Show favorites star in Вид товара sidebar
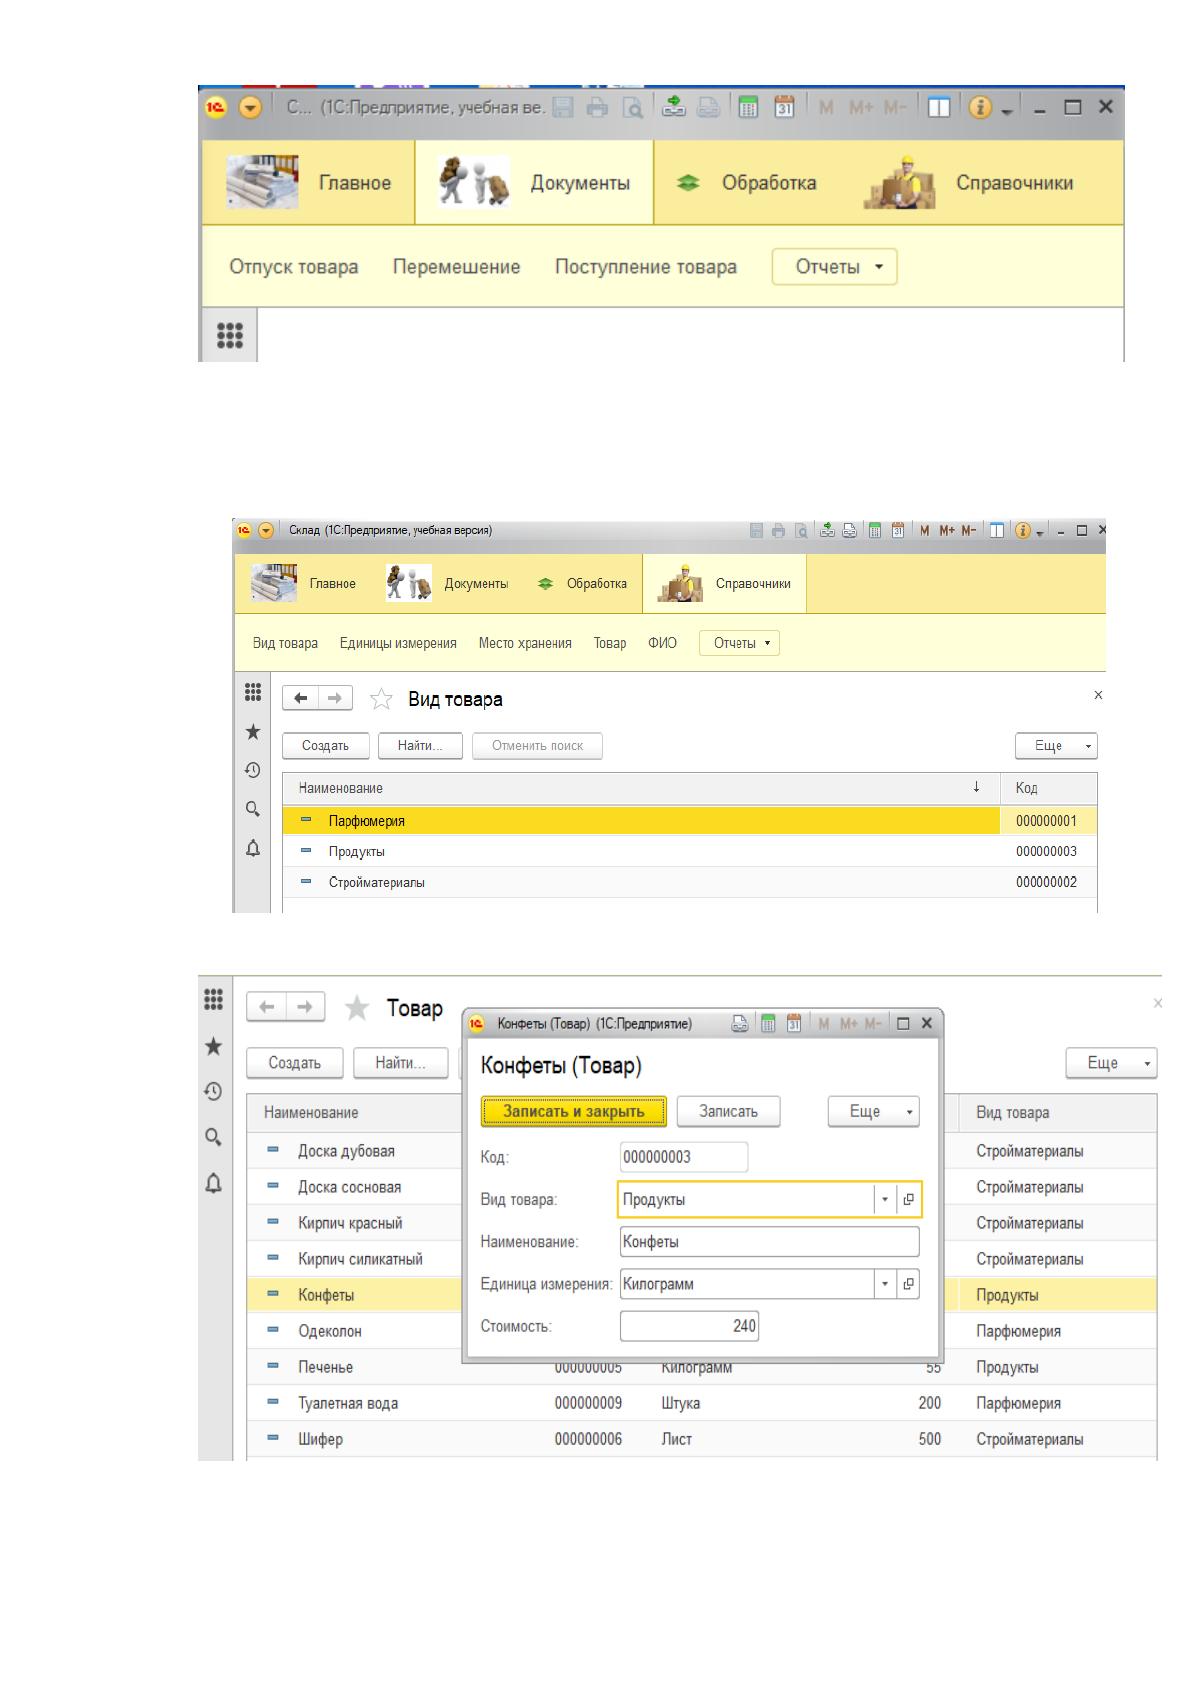Screen dimensions: 1191x1684 [x=253, y=732]
